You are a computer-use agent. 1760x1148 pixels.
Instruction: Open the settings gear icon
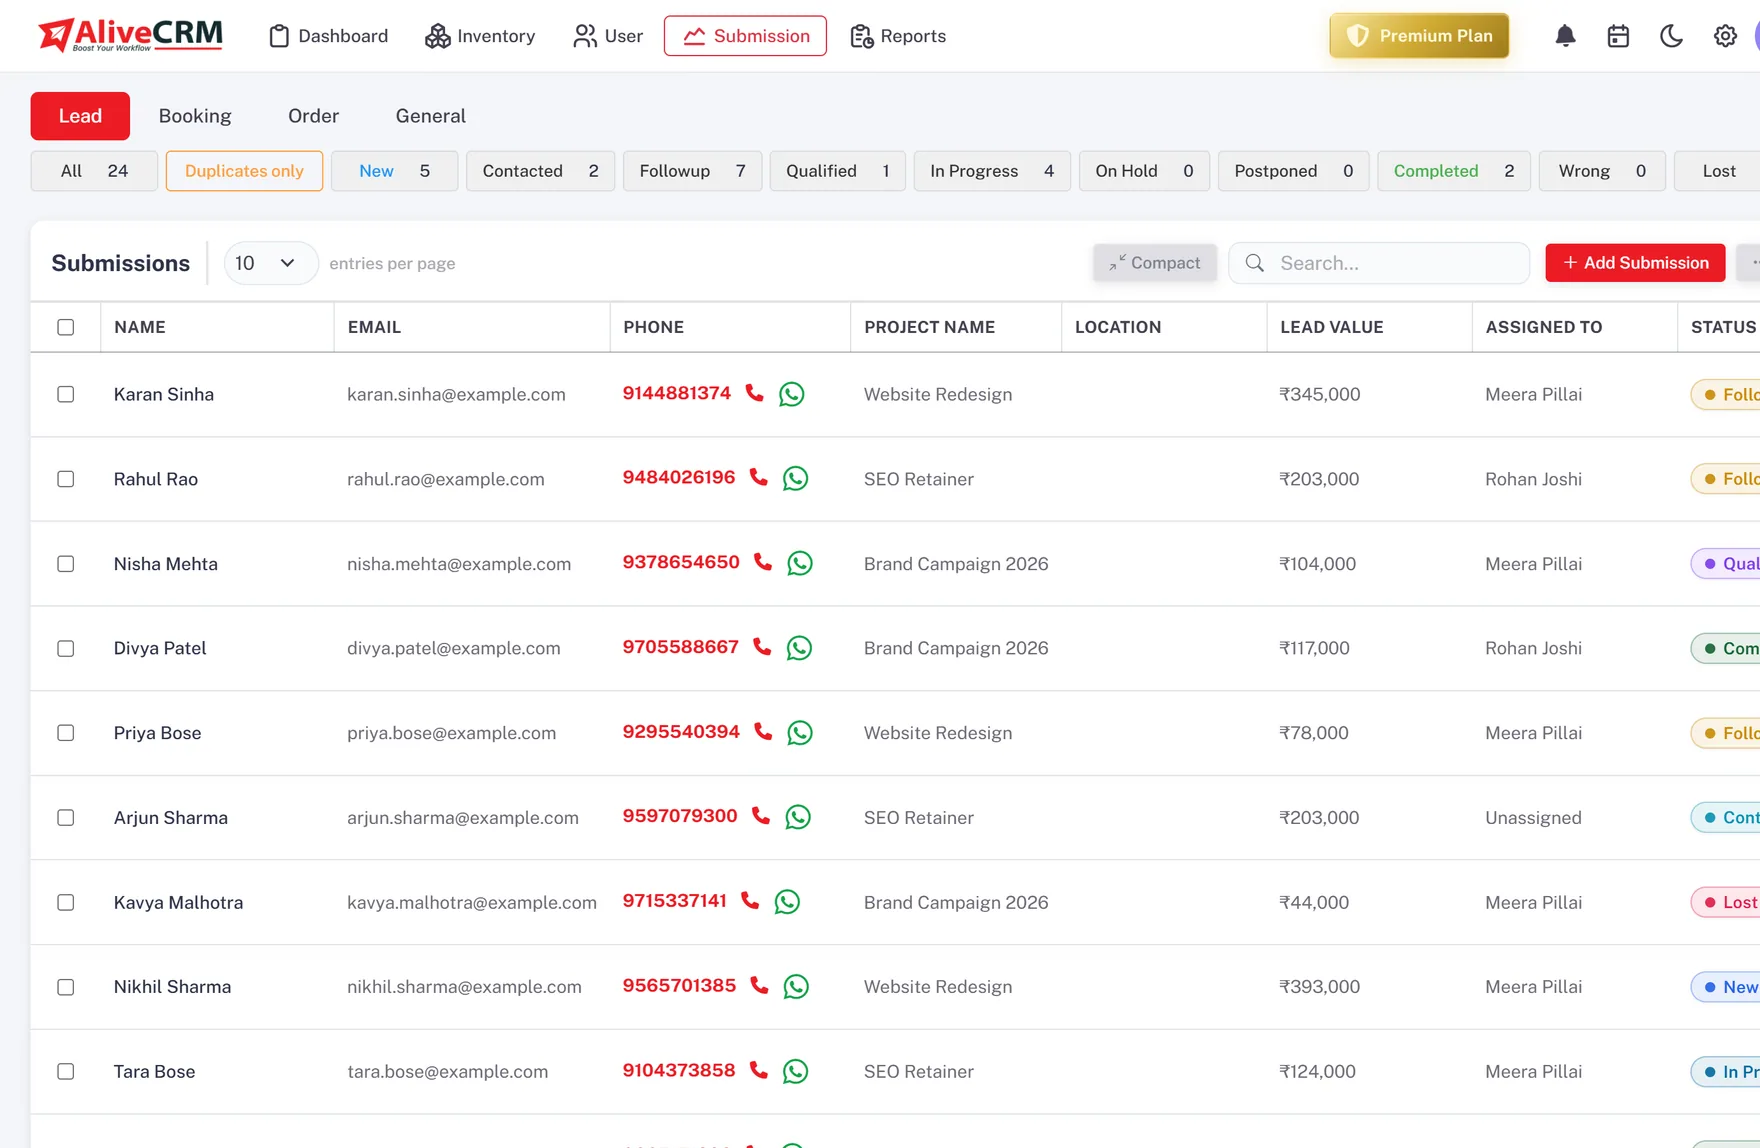(1725, 36)
